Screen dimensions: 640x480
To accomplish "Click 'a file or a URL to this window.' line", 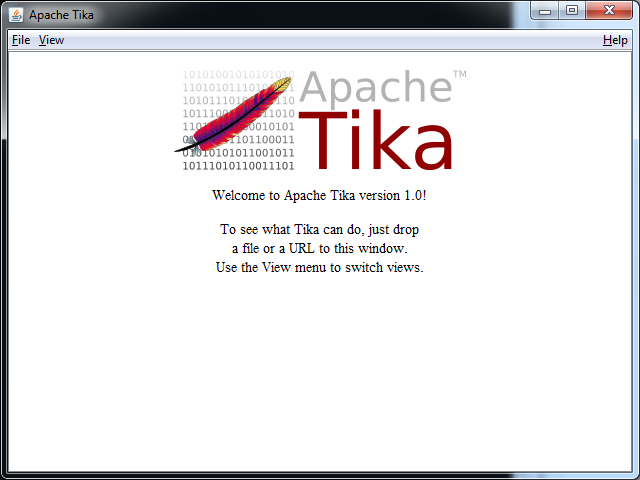I will pyautogui.click(x=320, y=249).
